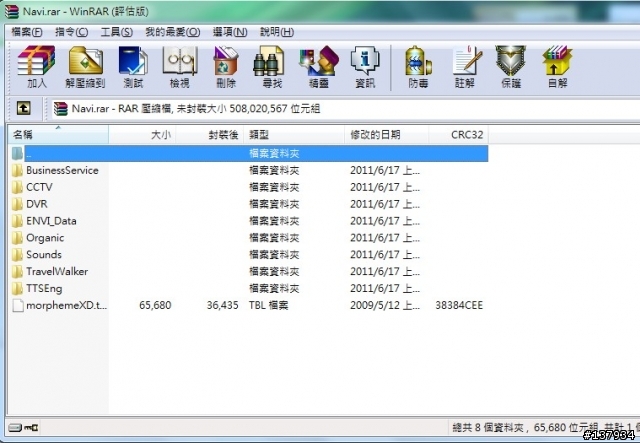Screen dimensions: 640x443
Task: Click the CCTV row 檔案資料夾 type cell
Action: [274, 187]
